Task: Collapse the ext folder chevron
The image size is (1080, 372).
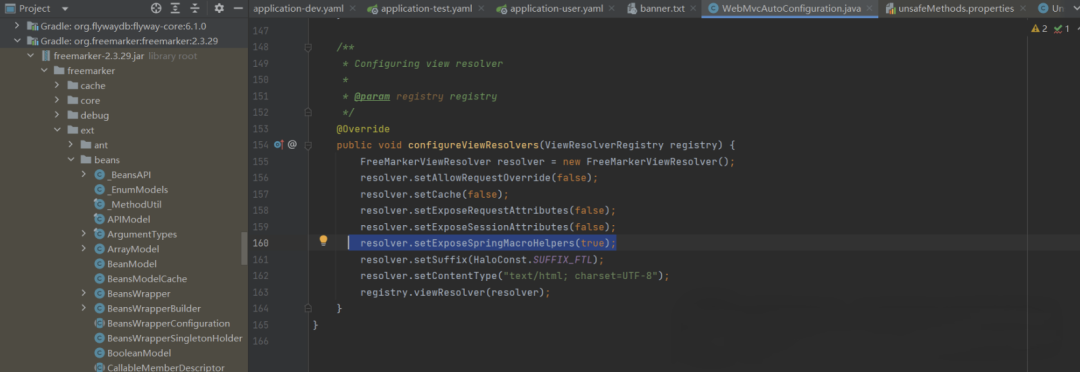Action: (x=57, y=130)
